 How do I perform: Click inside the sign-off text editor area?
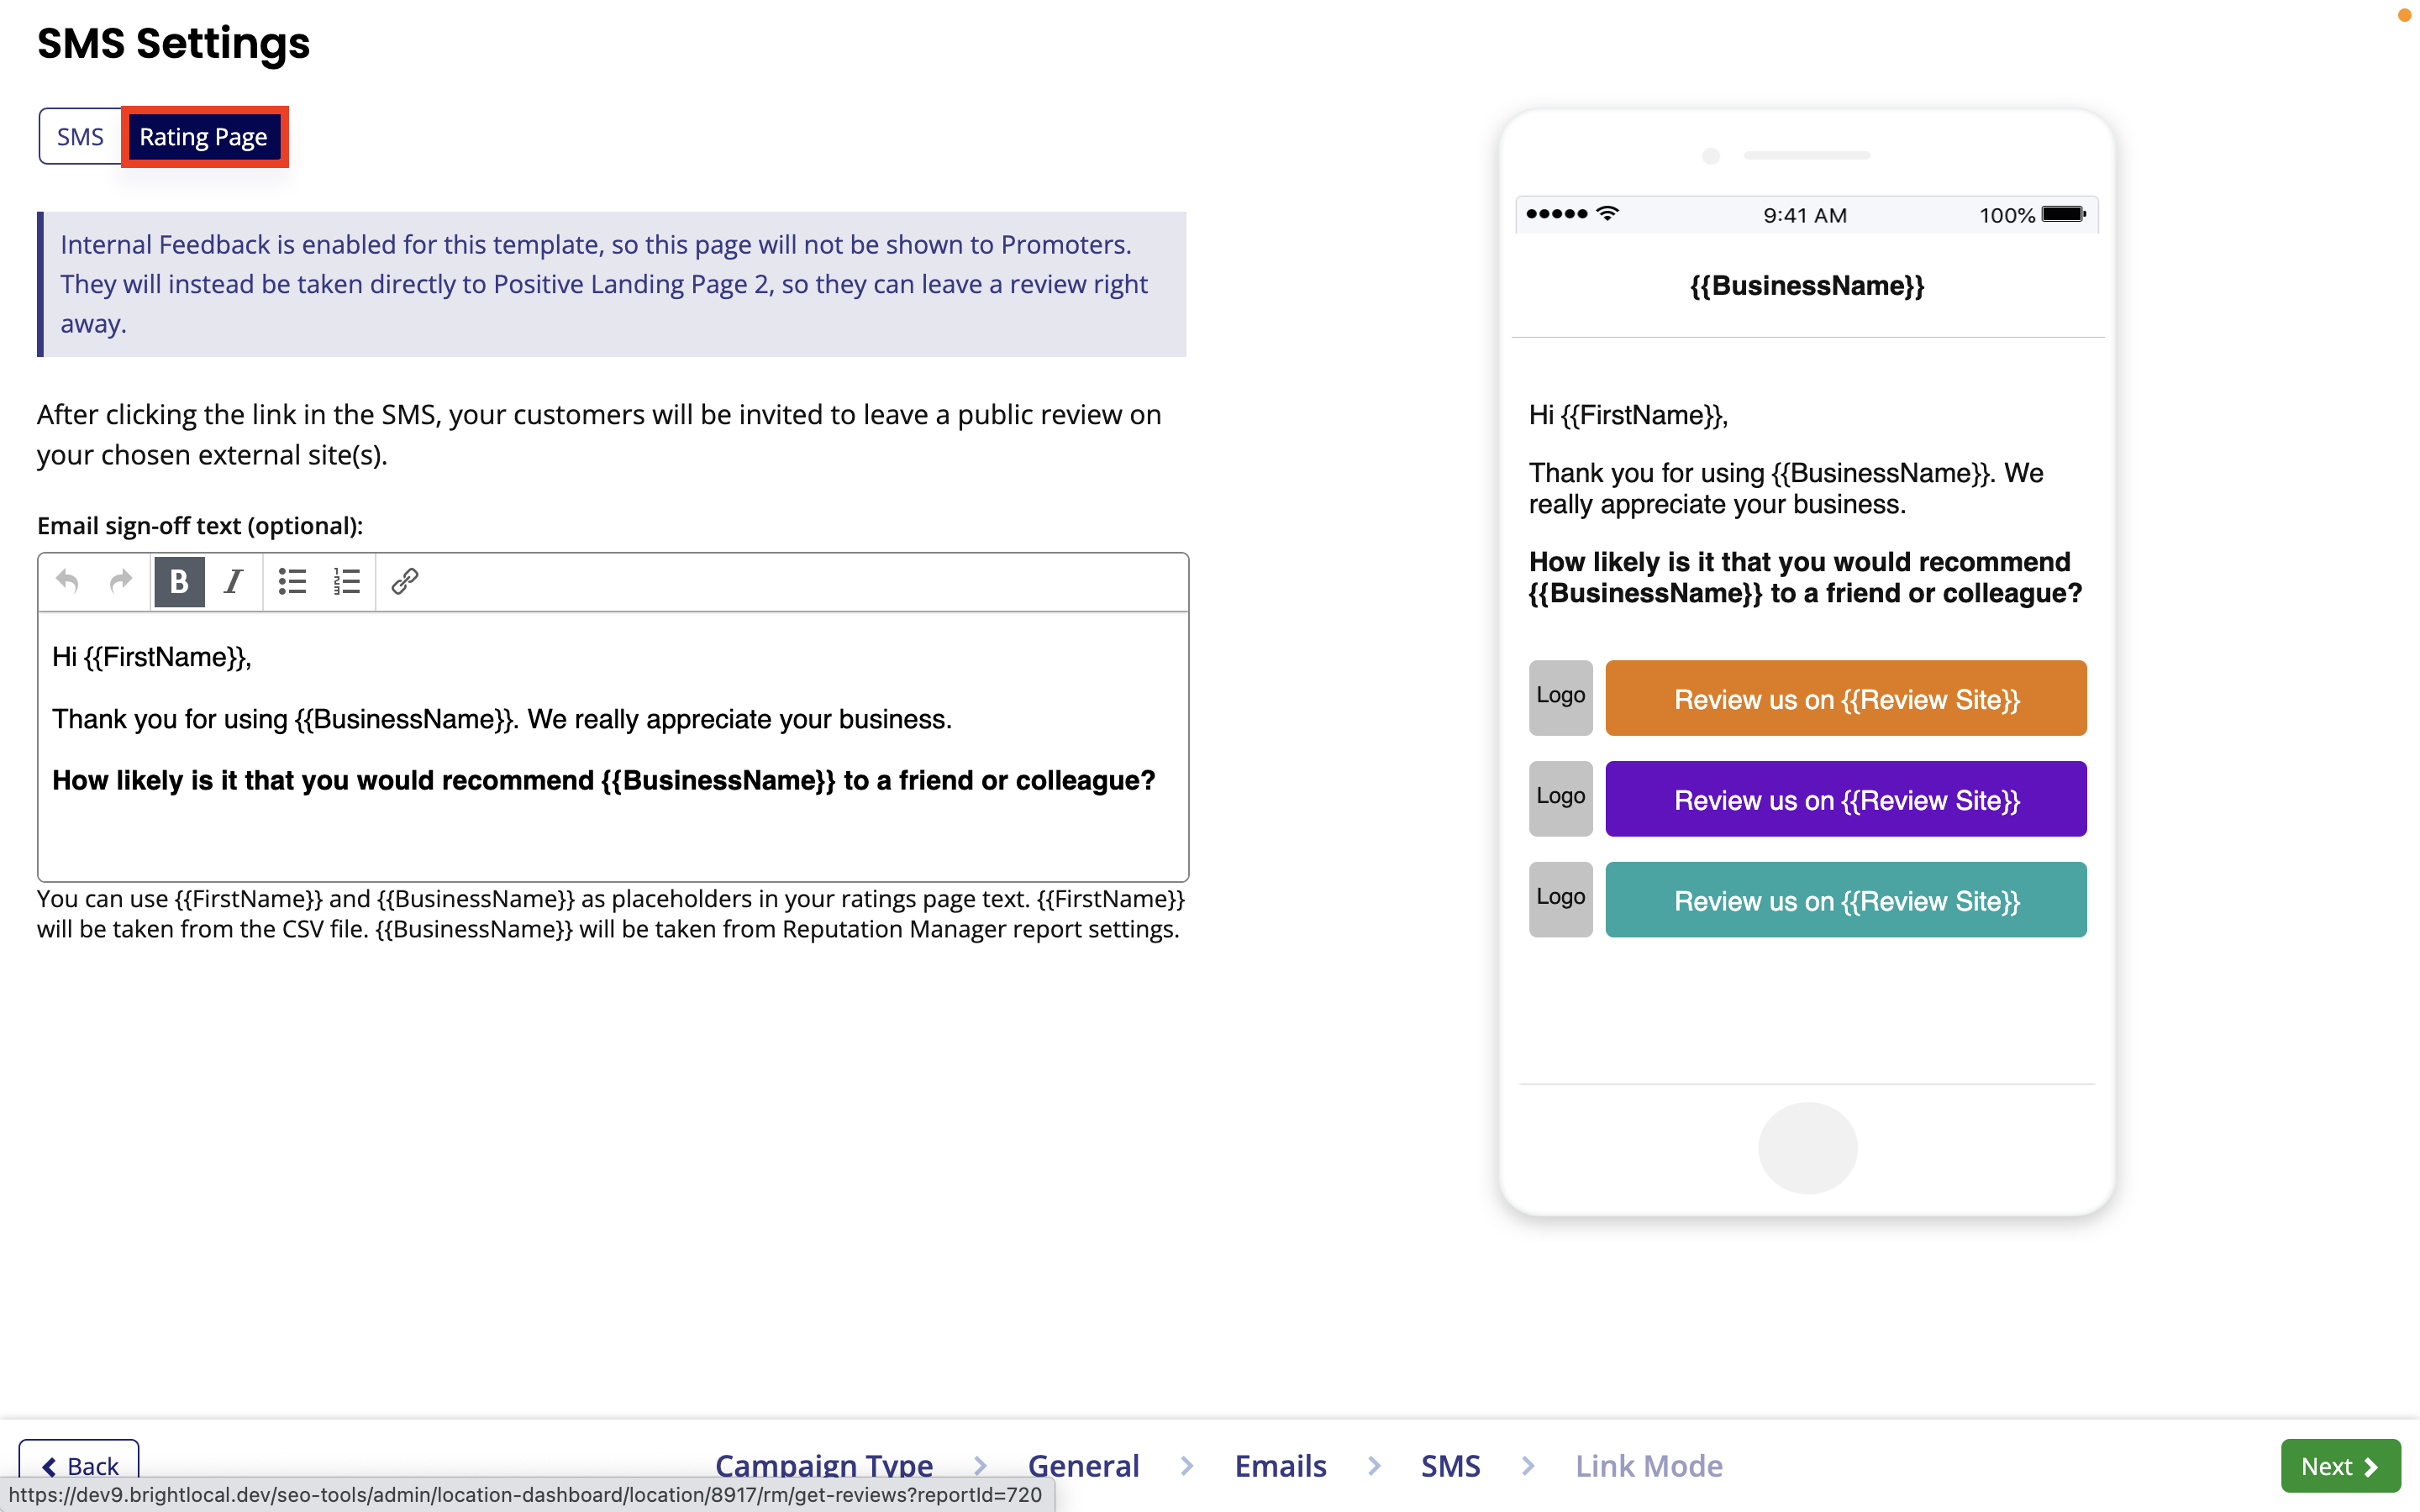click(613, 745)
